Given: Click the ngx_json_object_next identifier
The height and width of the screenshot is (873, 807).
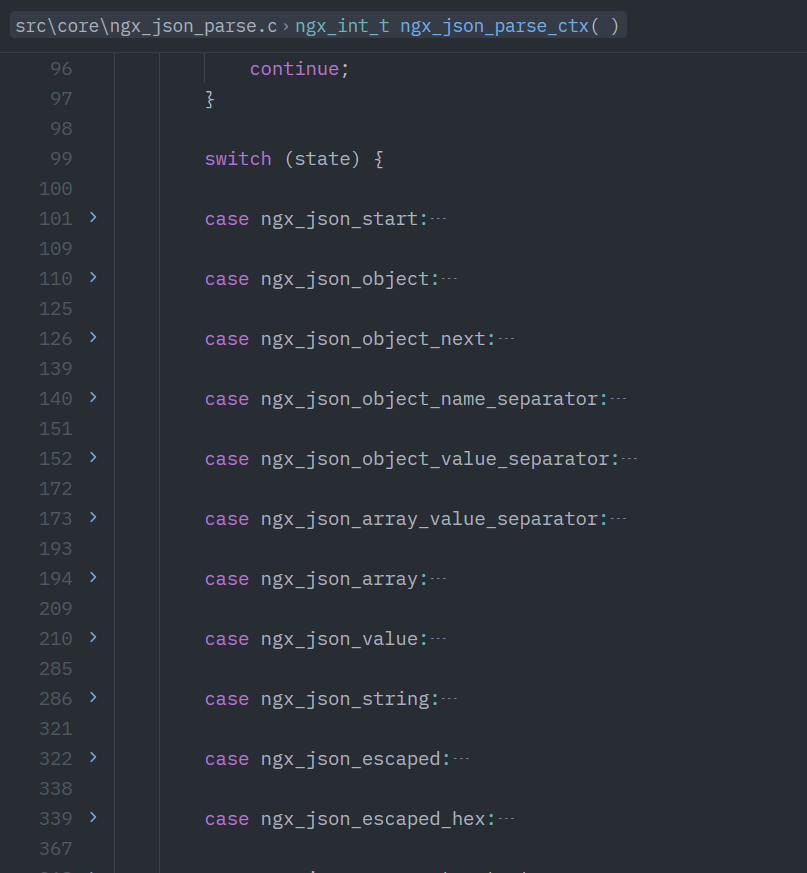Looking at the screenshot, I should 373,339.
